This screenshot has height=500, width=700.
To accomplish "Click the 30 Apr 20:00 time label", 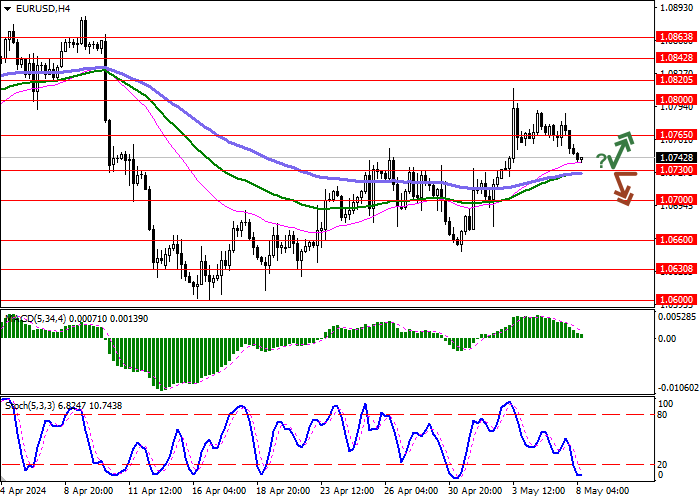I will point(476,491).
